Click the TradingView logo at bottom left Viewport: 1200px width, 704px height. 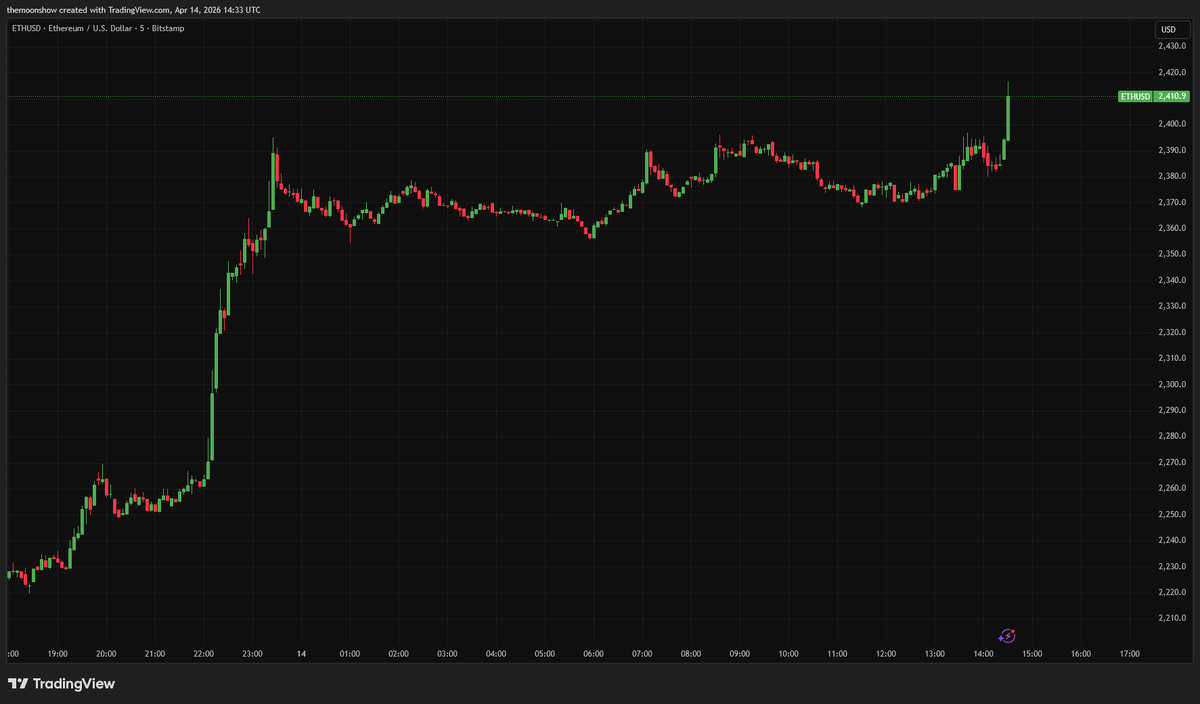[x=62, y=684]
